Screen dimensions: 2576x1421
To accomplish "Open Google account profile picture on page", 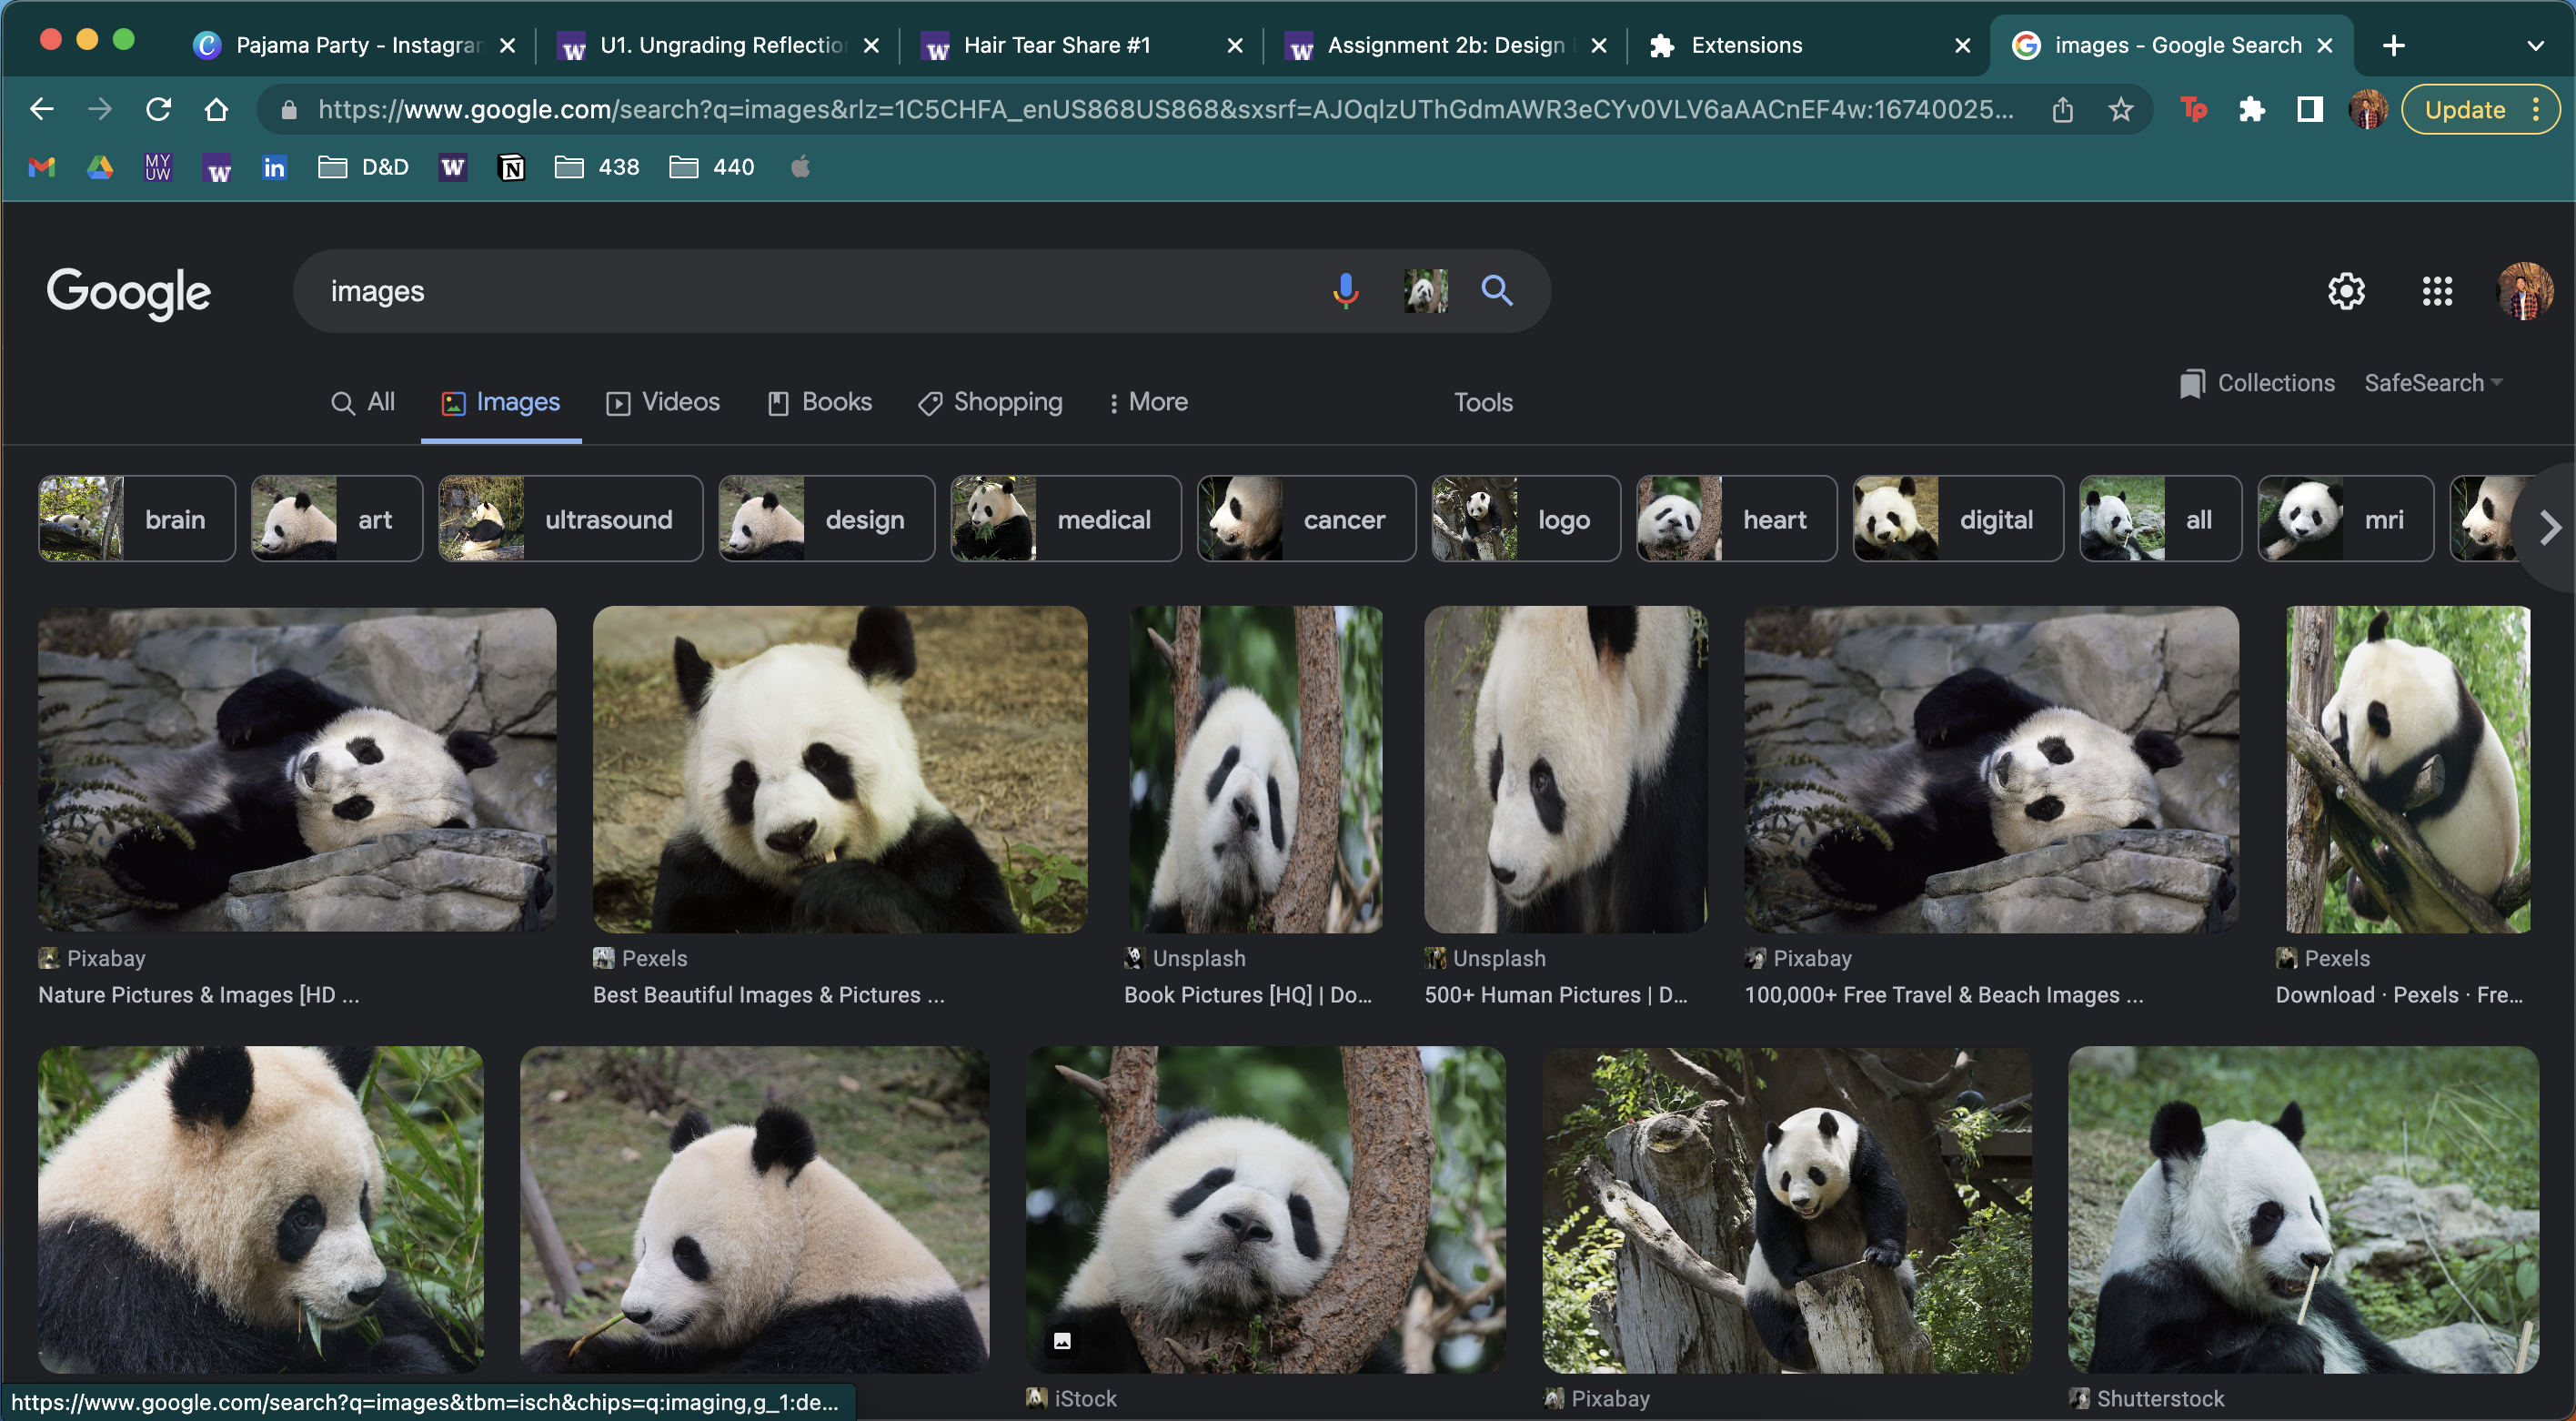I will (x=2524, y=291).
